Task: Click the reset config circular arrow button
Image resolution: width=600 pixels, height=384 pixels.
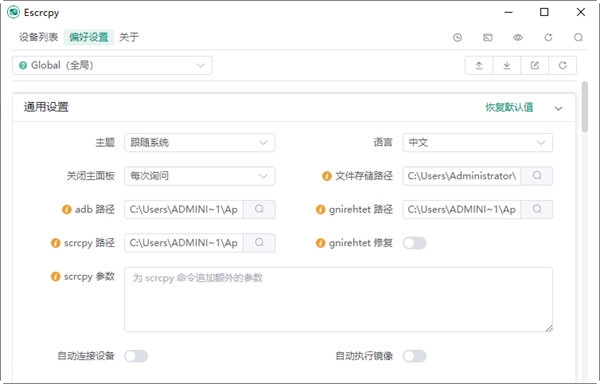Action: (x=562, y=65)
